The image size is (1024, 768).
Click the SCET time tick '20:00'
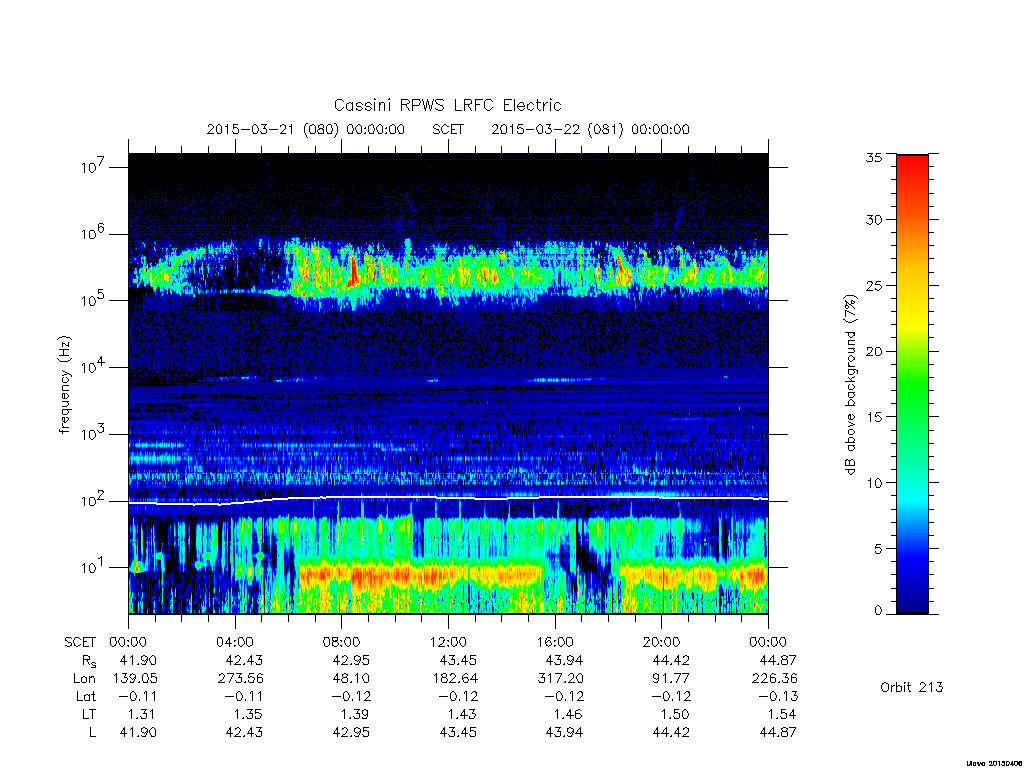click(x=661, y=642)
